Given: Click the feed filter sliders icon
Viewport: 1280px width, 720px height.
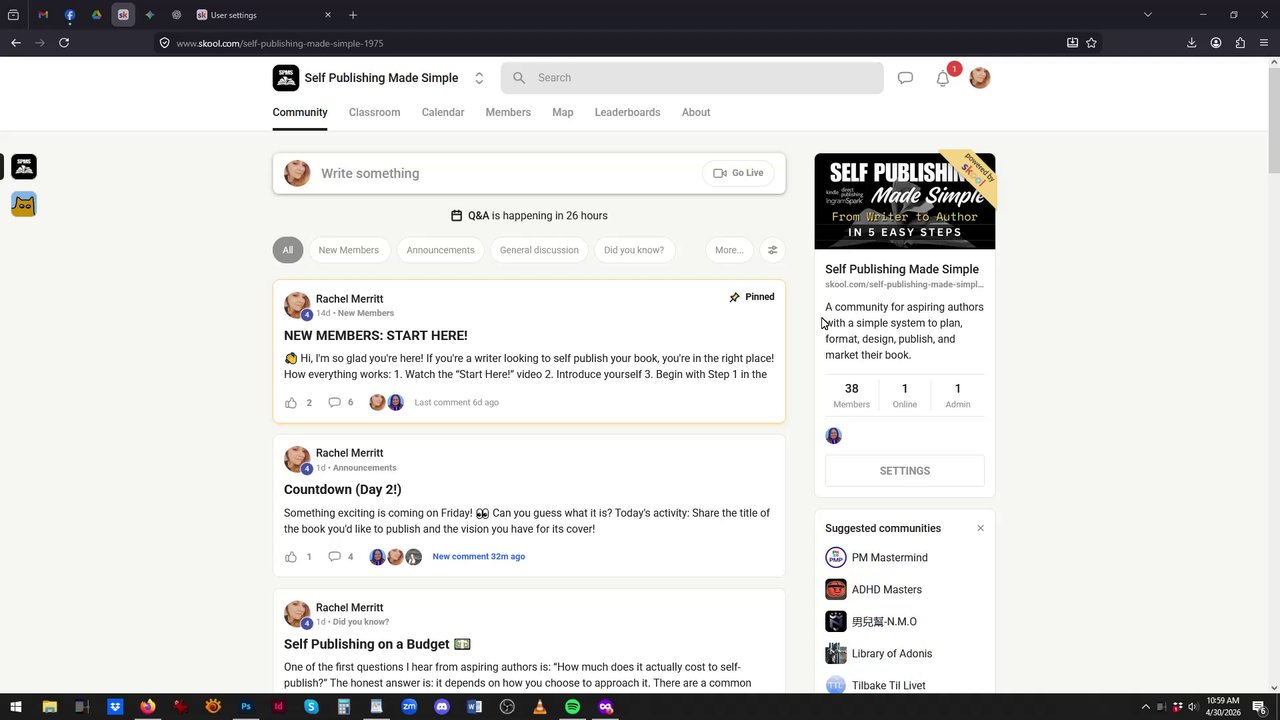Looking at the screenshot, I should pyautogui.click(x=772, y=250).
